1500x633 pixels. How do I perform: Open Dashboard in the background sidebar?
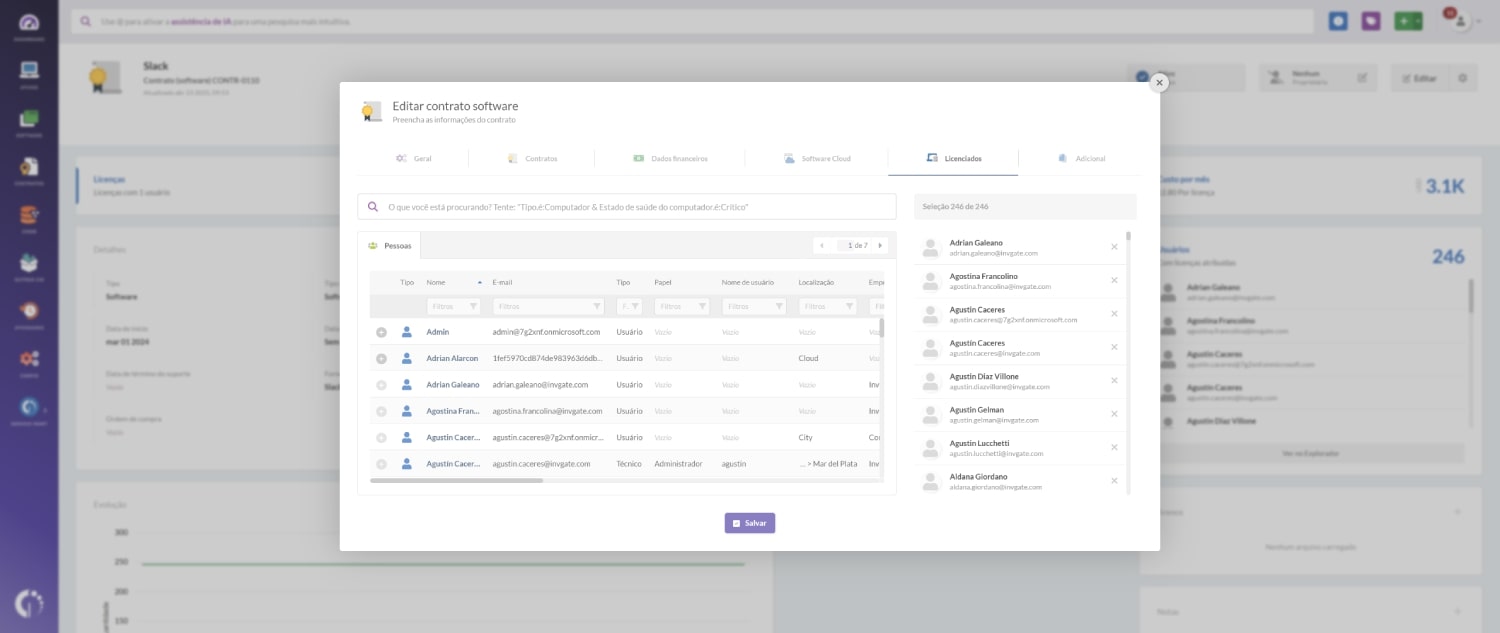pos(29,25)
